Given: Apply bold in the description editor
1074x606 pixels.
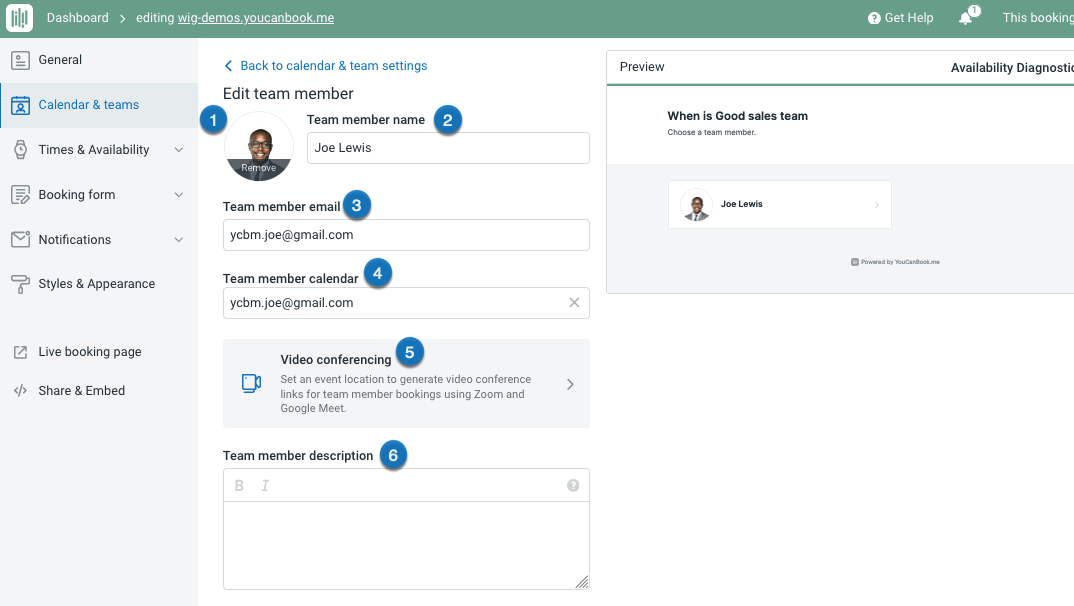Looking at the screenshot, I should 238,485.
